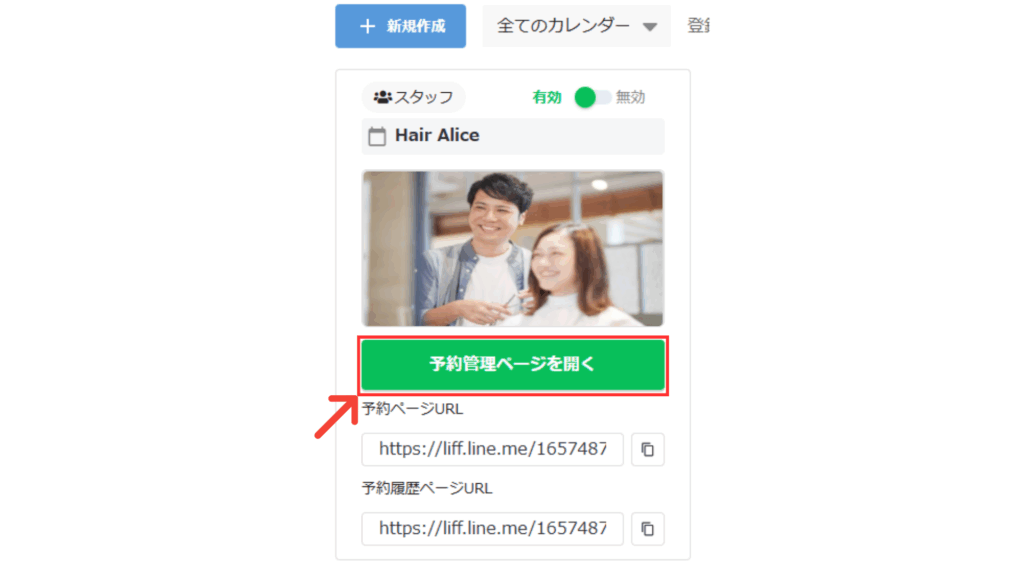Click the gray 無効 label
The image size is (1024, 576).
pyautogui.click(x=631, y=97)
